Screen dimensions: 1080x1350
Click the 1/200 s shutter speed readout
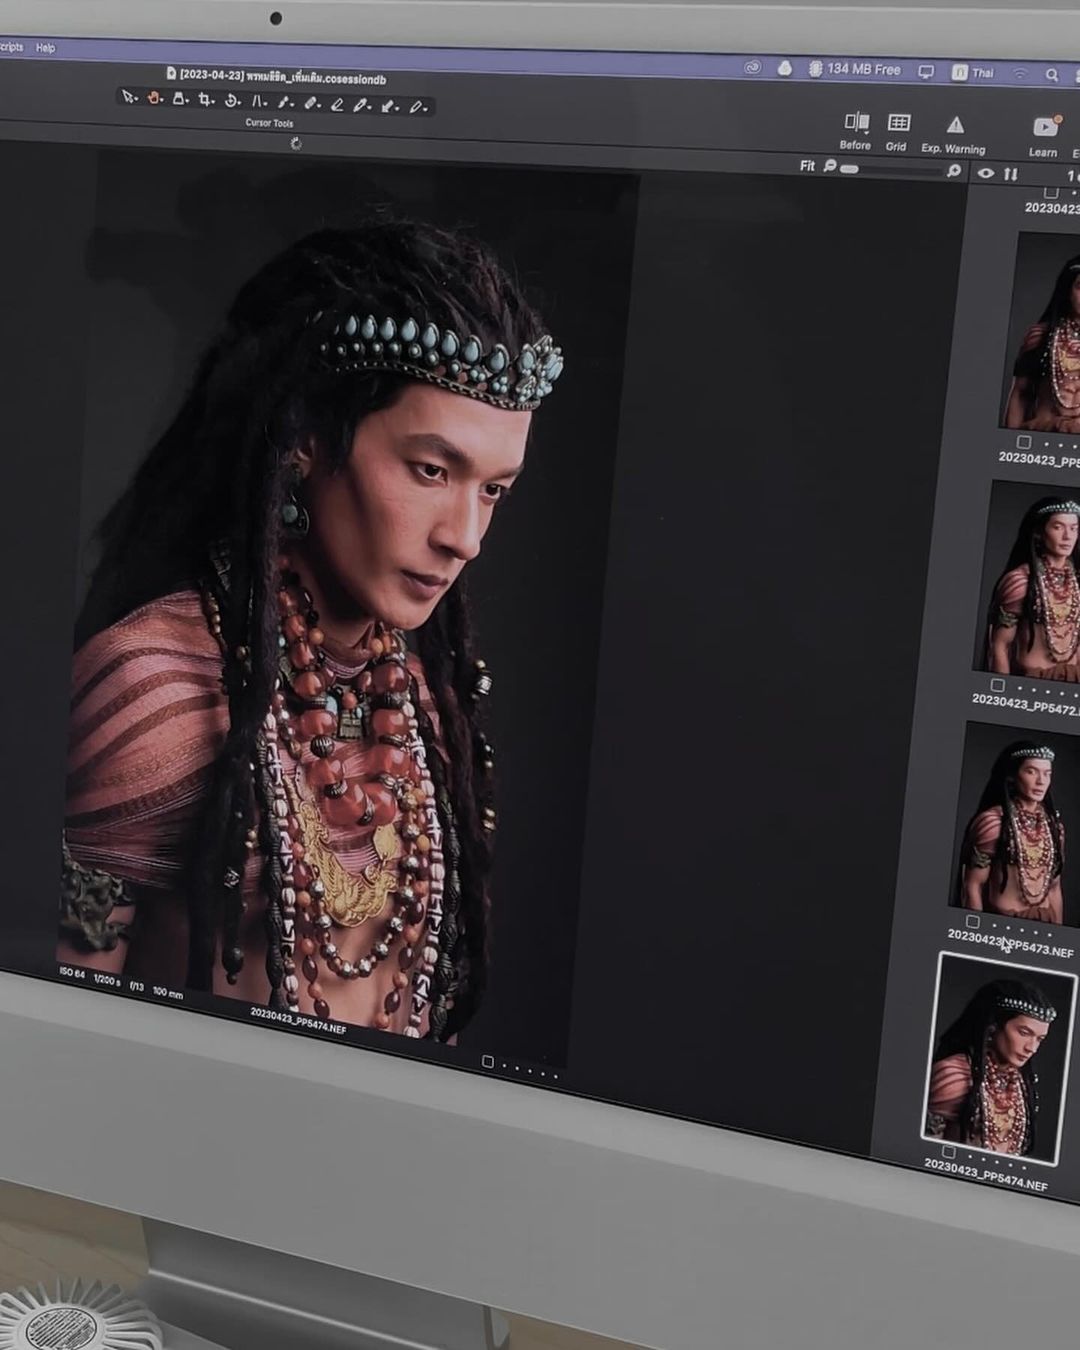click(x=107, y=979)
